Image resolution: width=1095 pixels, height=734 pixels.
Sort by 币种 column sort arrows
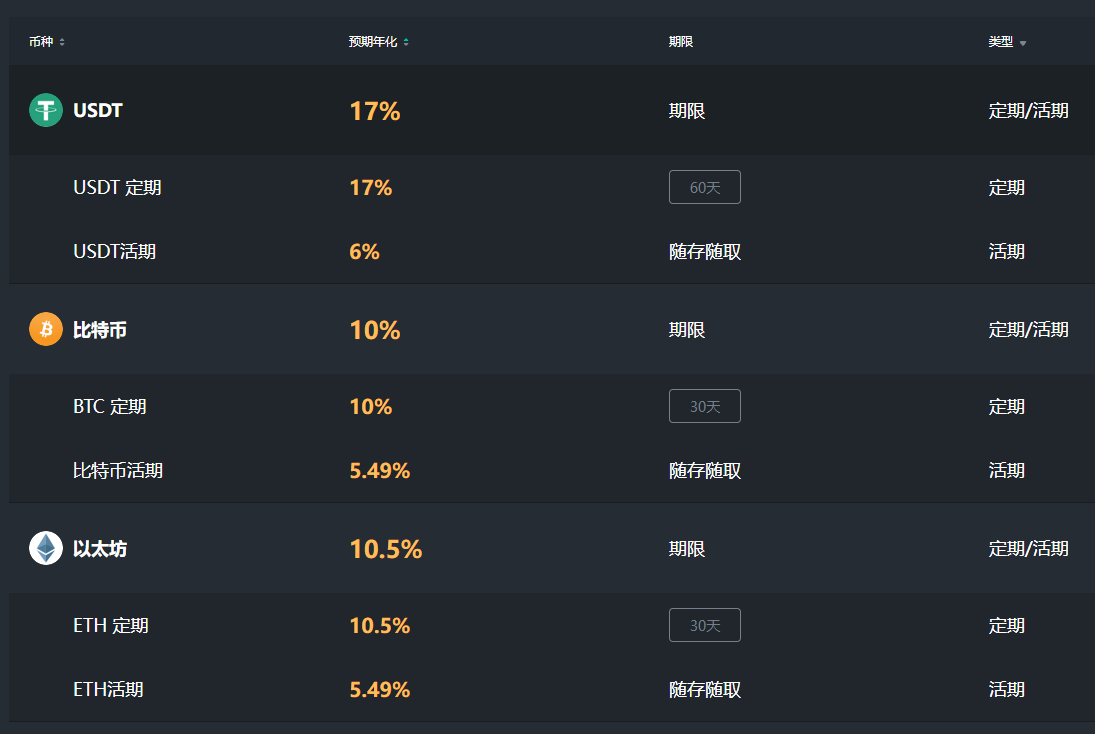[62, 42]
